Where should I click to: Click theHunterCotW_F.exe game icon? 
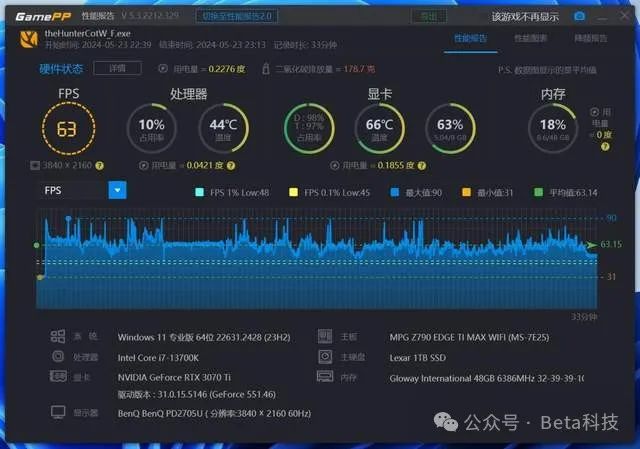tap(29, 39)
